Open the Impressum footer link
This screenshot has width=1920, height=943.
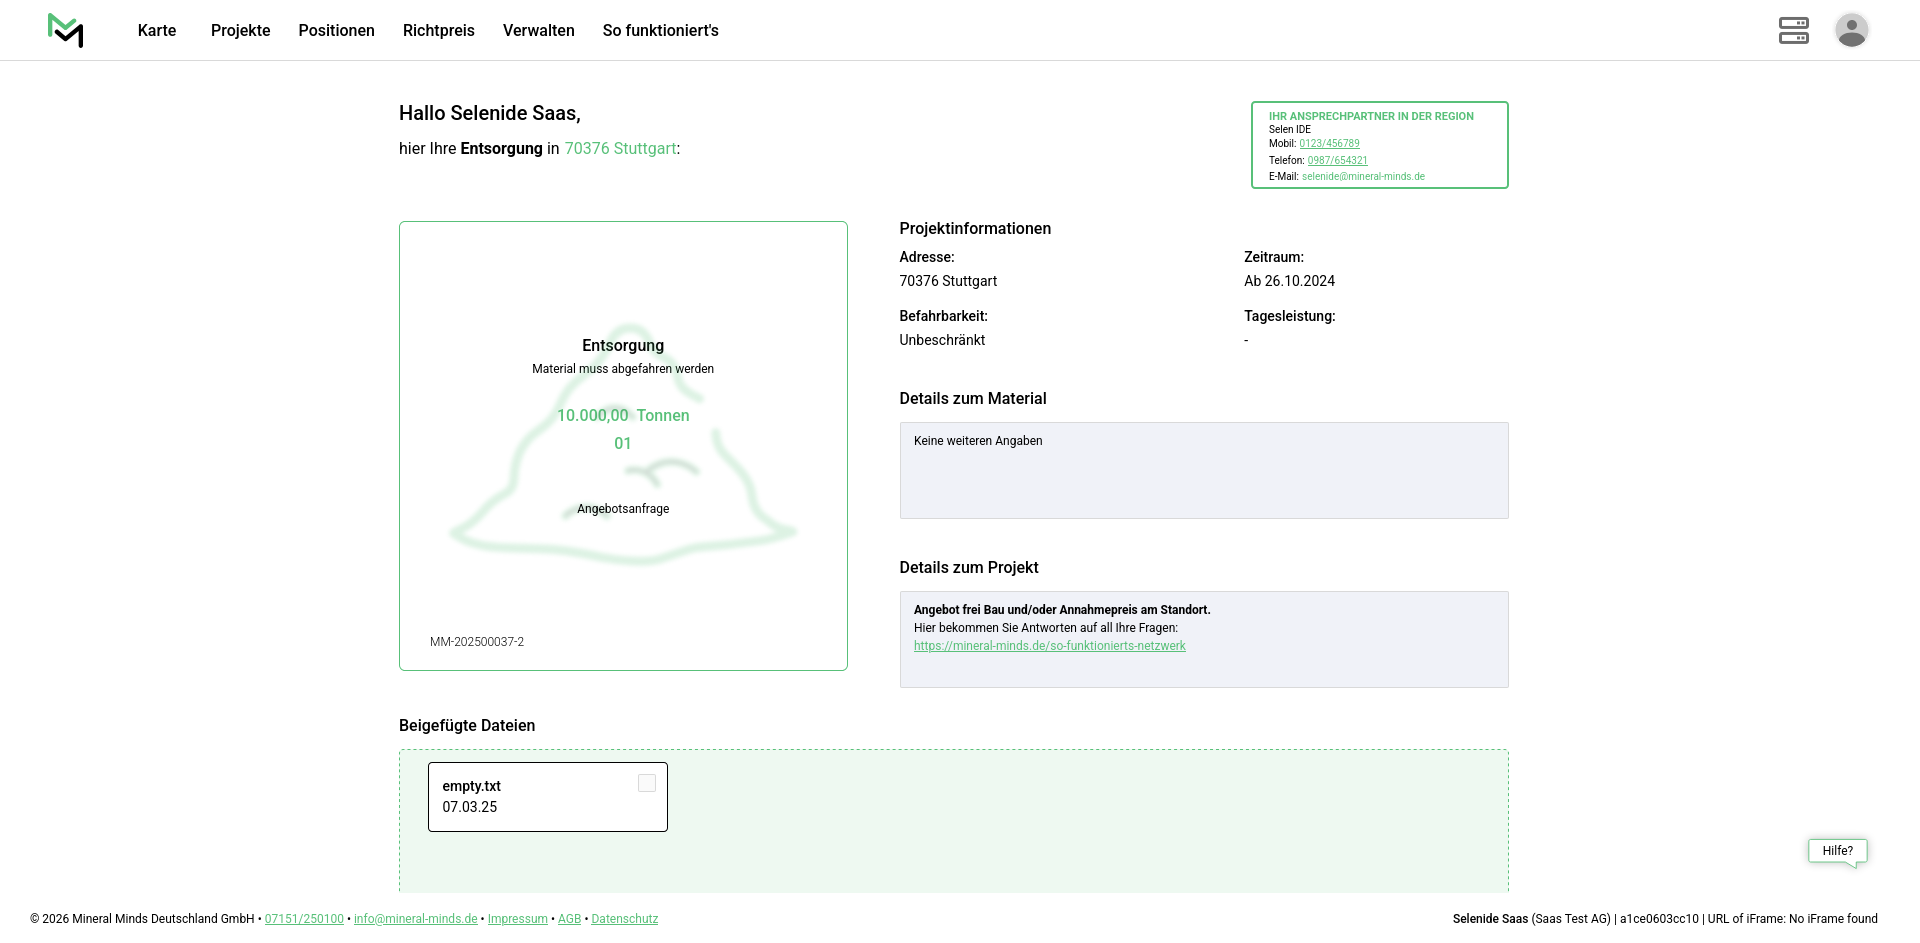[517, 919]
